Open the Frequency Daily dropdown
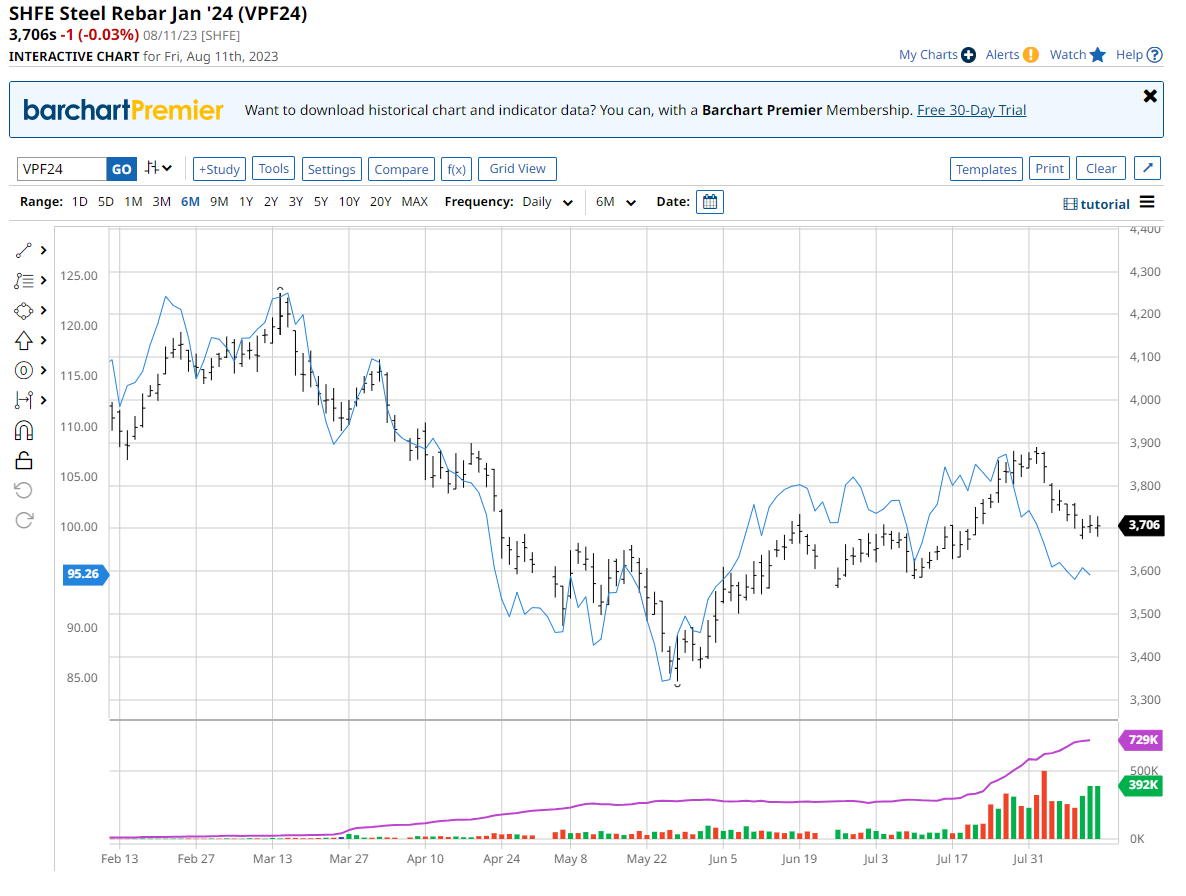1186x896 pixels. point(548,202)
